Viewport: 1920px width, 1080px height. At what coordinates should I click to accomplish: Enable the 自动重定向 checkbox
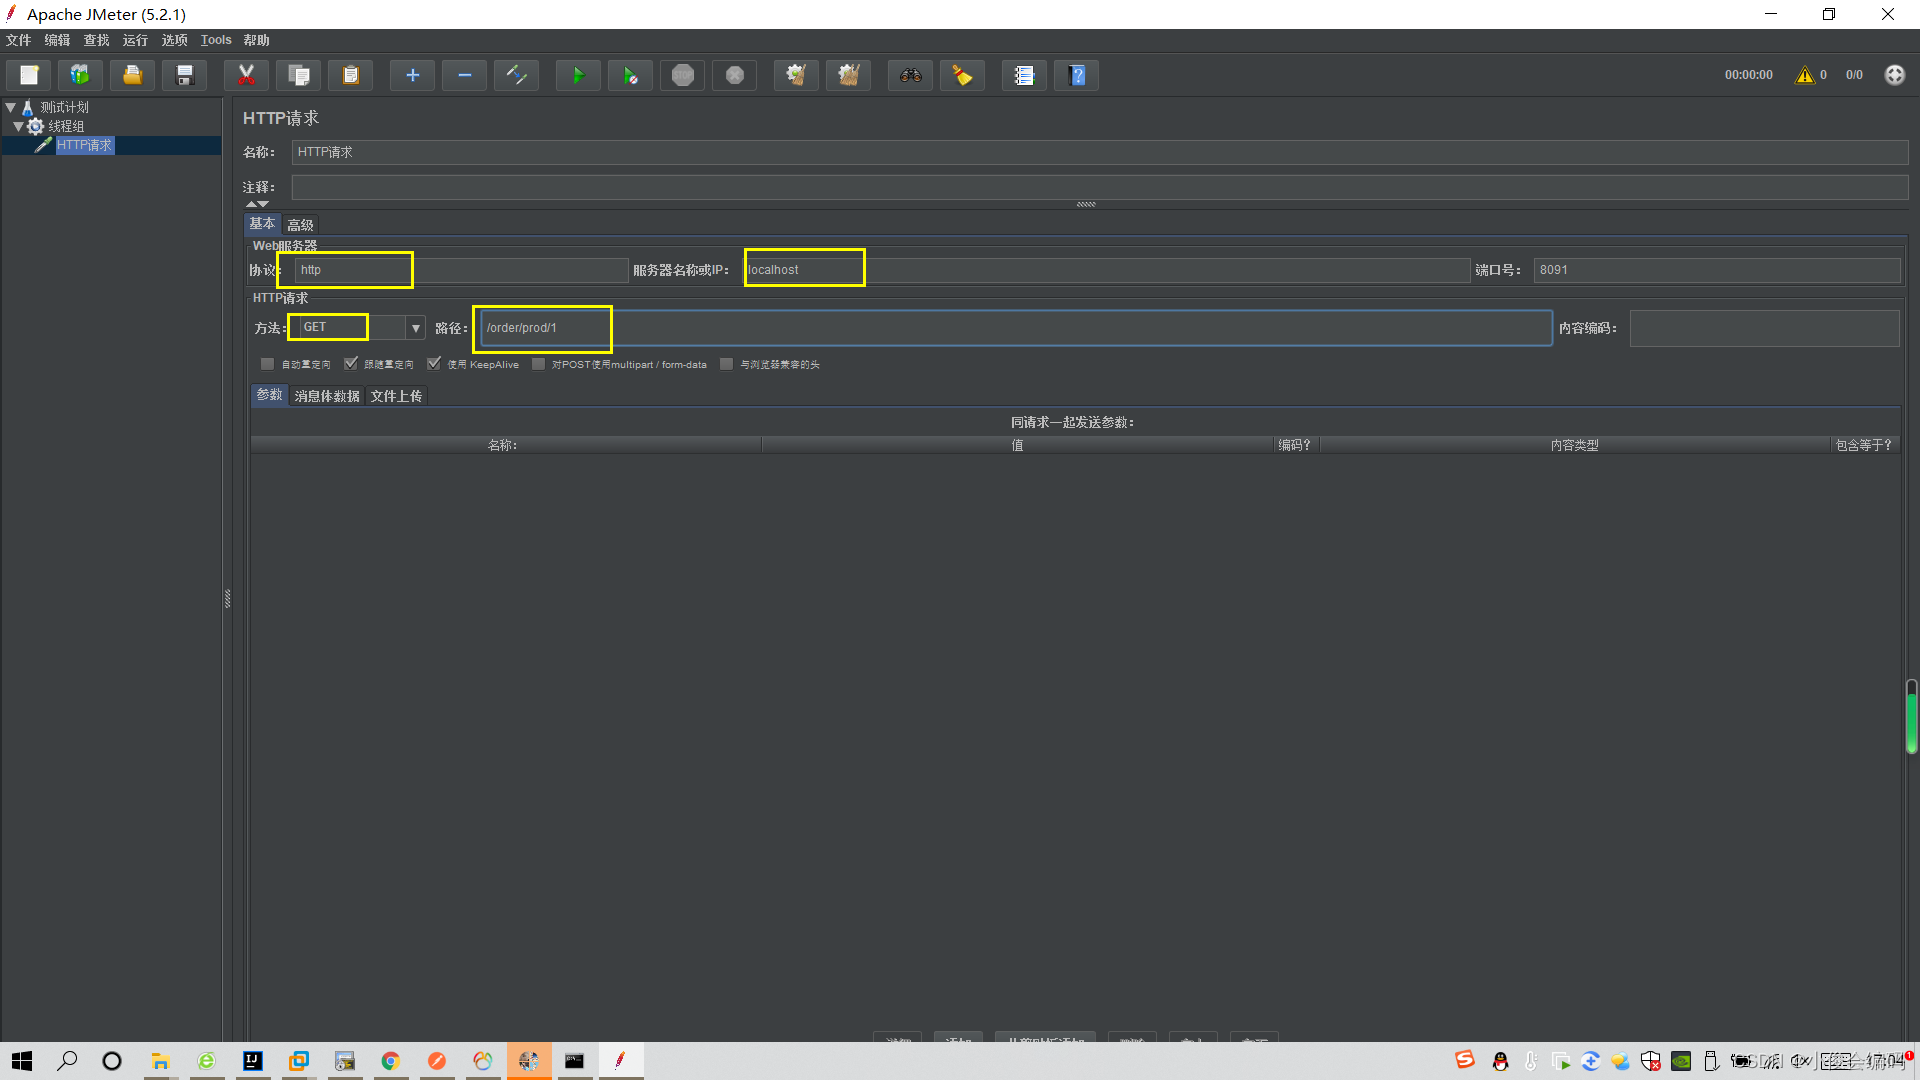(267, 364)
